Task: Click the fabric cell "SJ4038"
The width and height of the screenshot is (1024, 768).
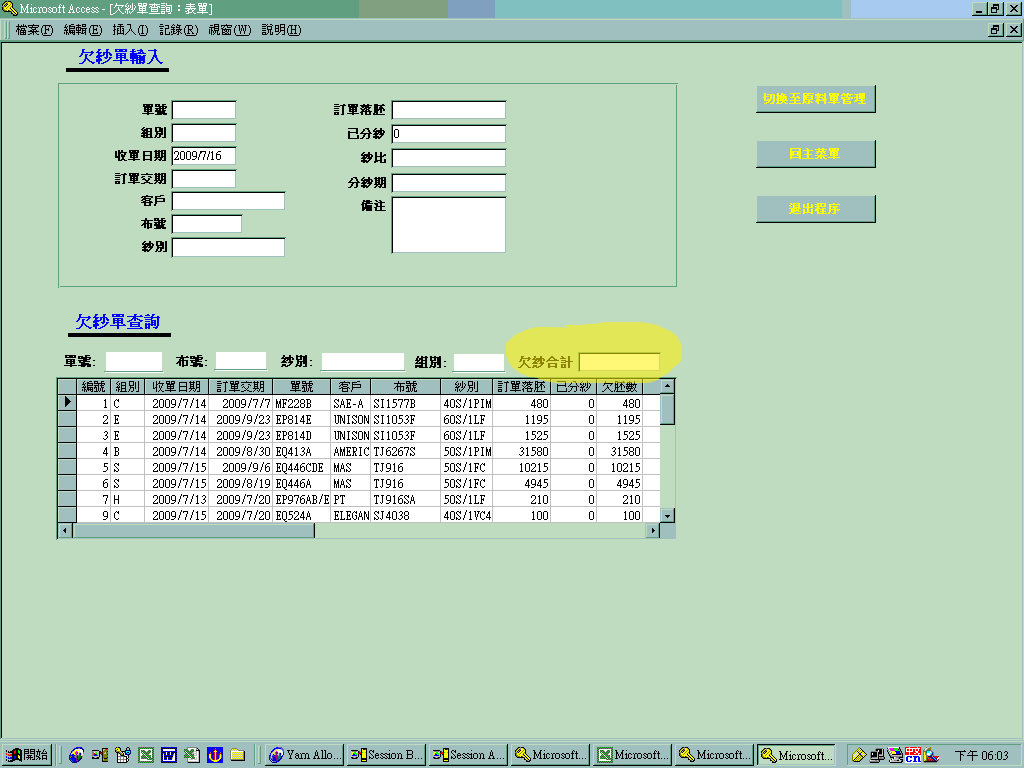Action: coord(406,515)
